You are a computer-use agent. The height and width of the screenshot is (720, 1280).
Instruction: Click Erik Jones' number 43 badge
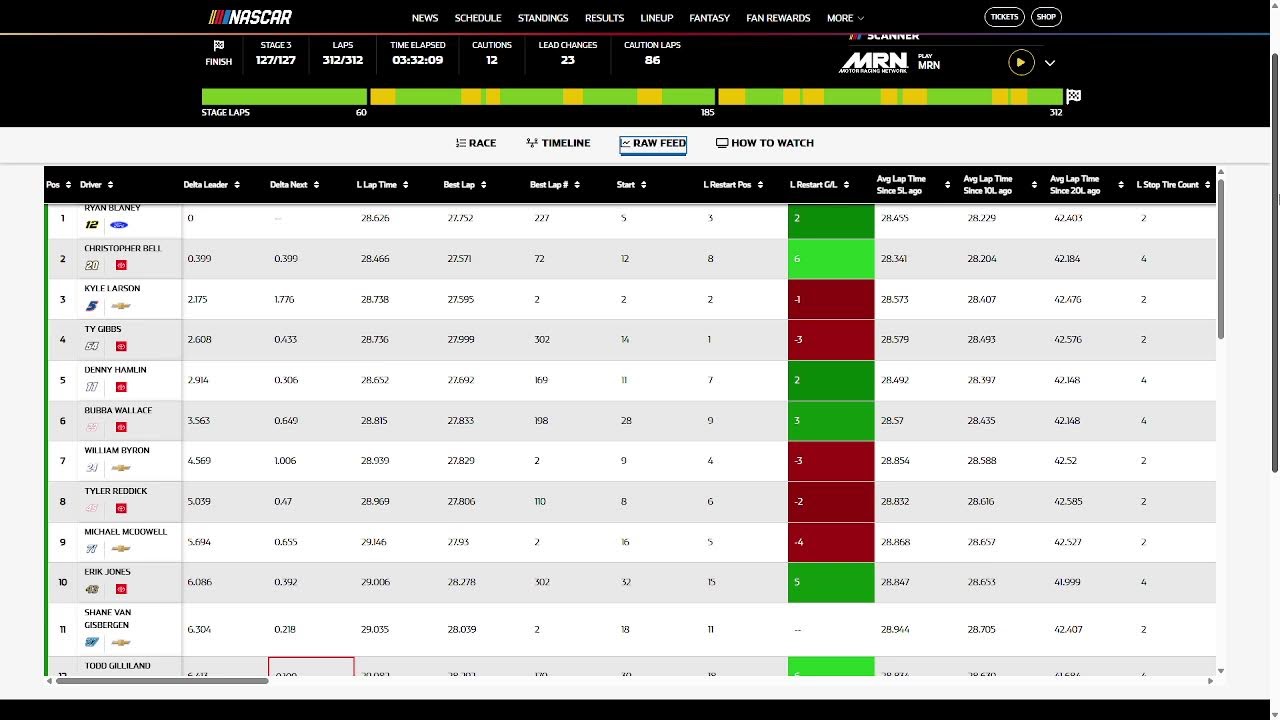(92, 589)
